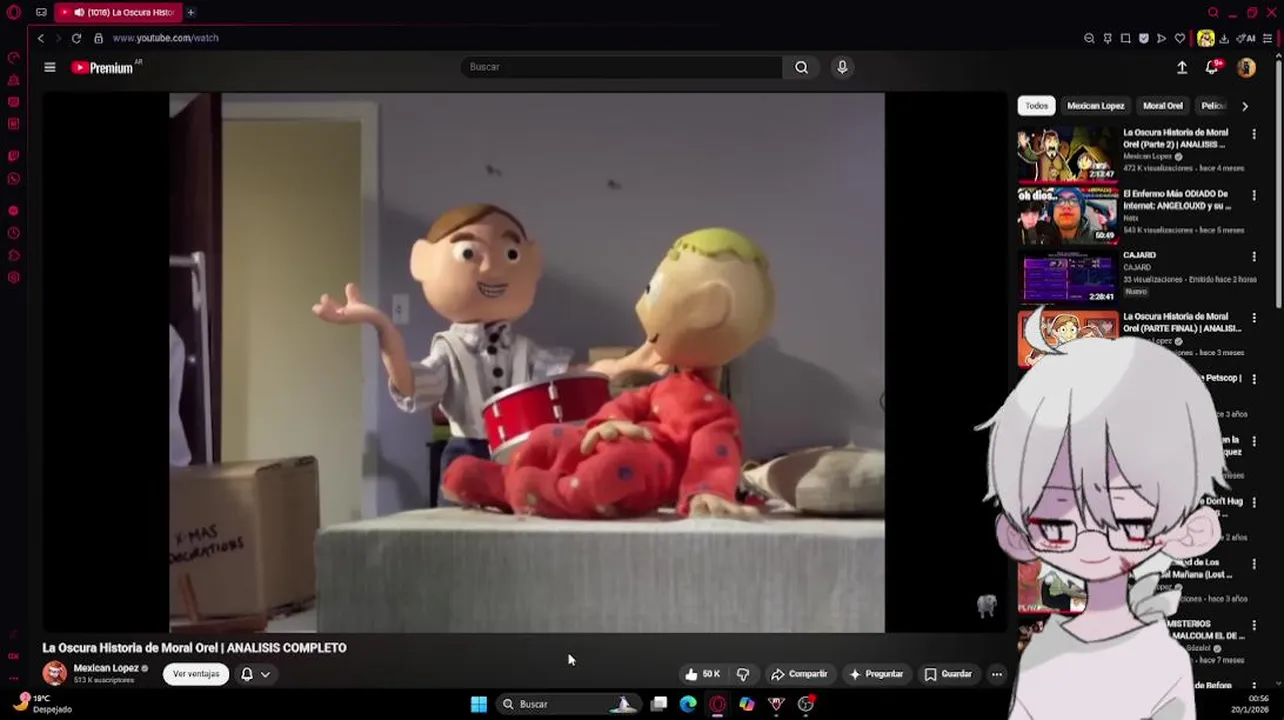Open the Mexican Lopez channel avatar

[55, 673]
